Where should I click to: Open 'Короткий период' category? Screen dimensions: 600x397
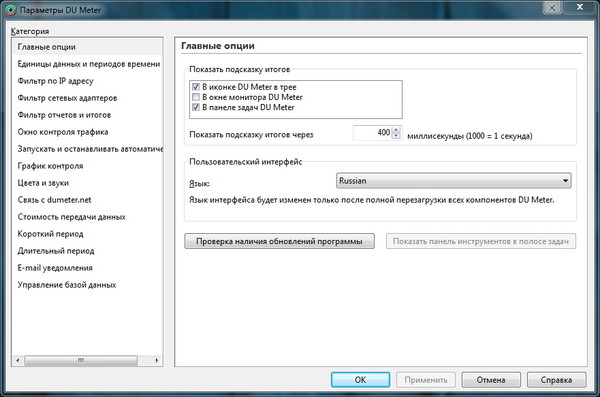pos(87,234)
